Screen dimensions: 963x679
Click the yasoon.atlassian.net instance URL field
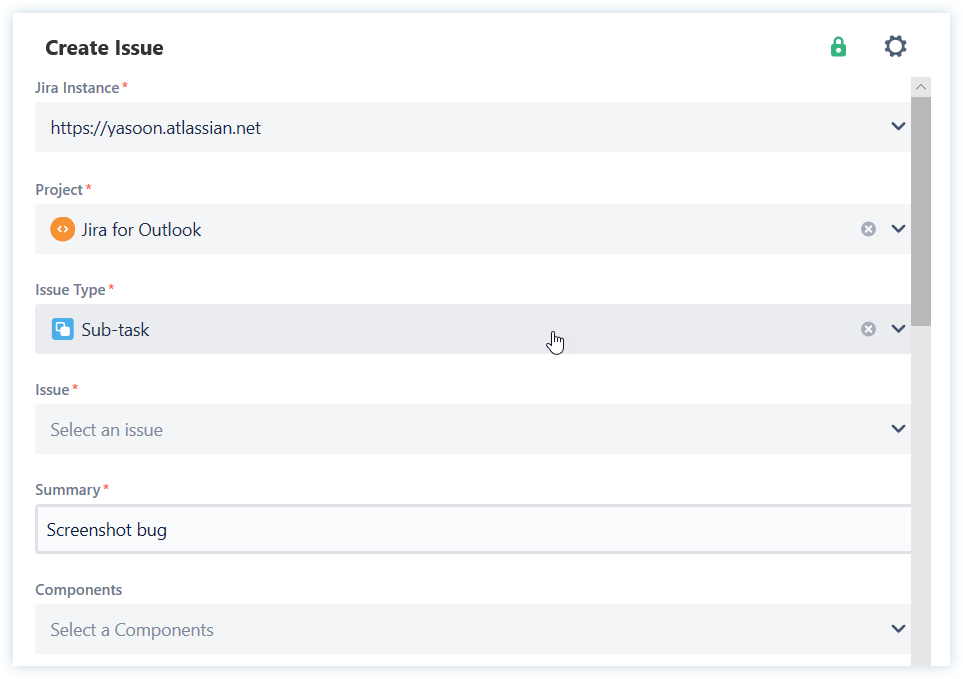pyautogui.click(x=450, y=127)
